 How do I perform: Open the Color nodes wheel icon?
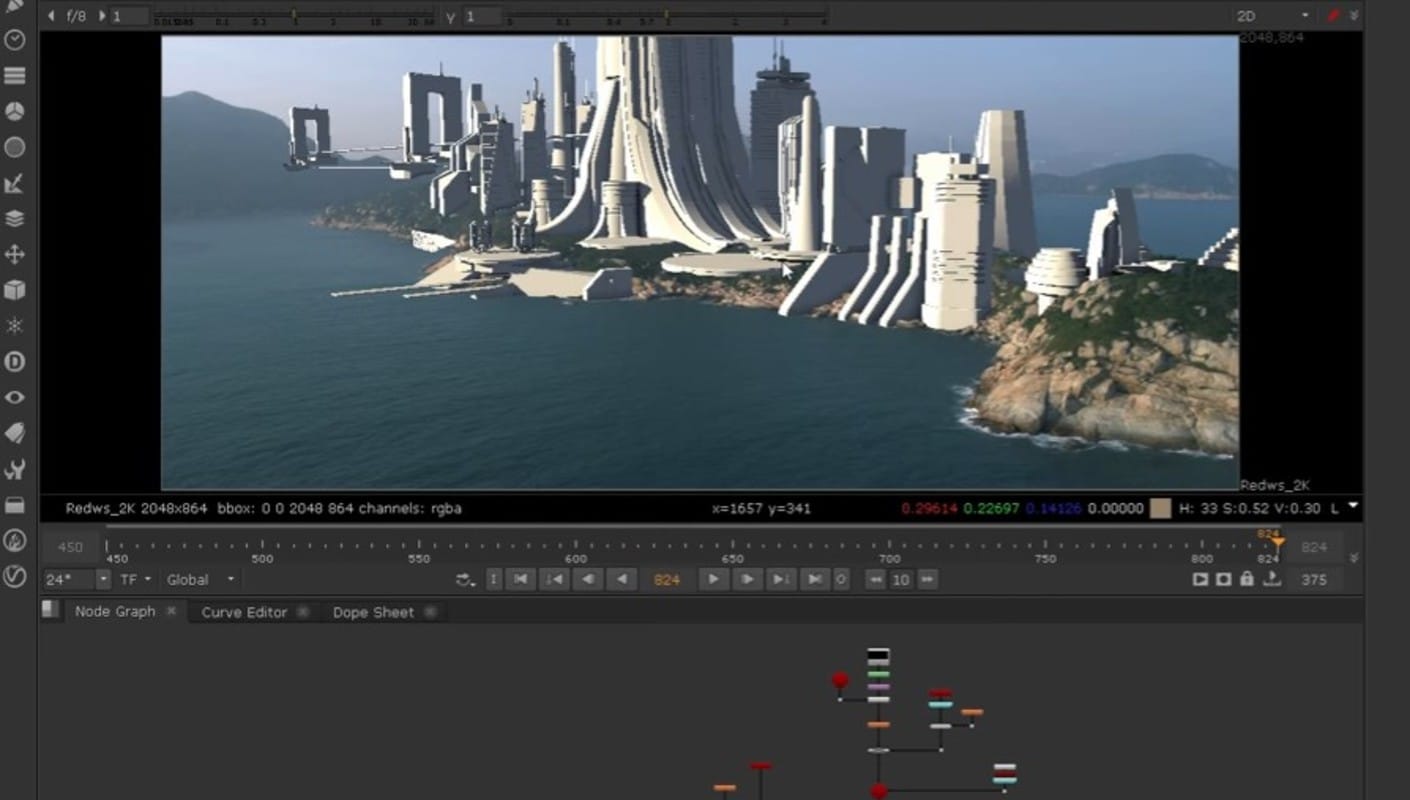(15, 111)
